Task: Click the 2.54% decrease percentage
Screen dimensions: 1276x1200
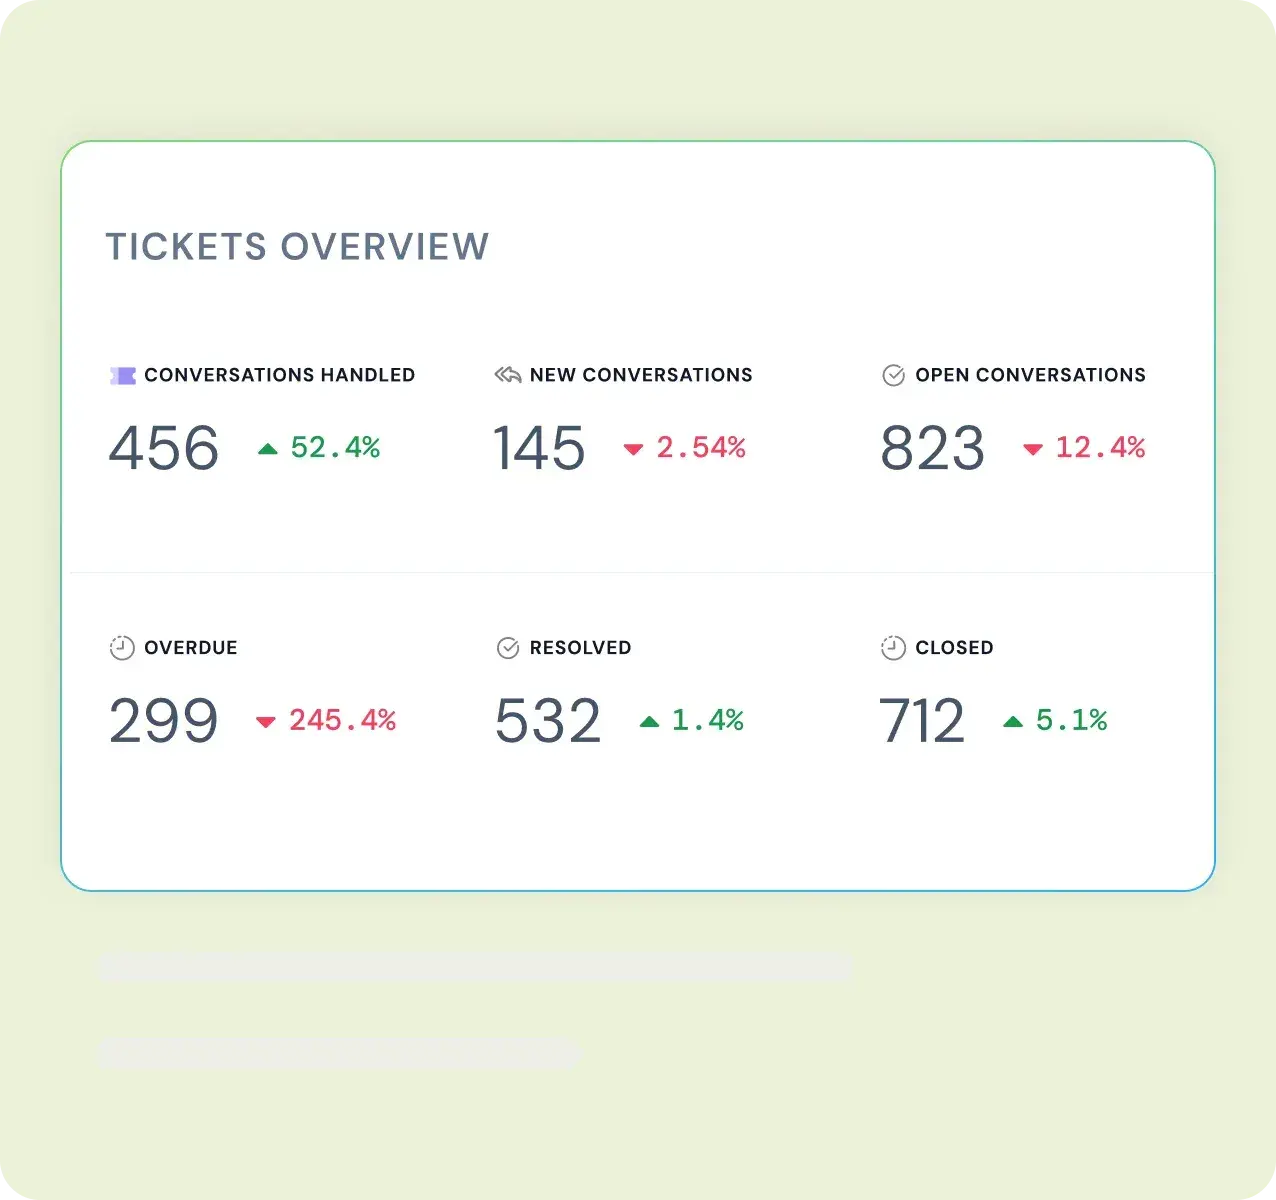Action: pyautogui.click(x=701, y=448)
